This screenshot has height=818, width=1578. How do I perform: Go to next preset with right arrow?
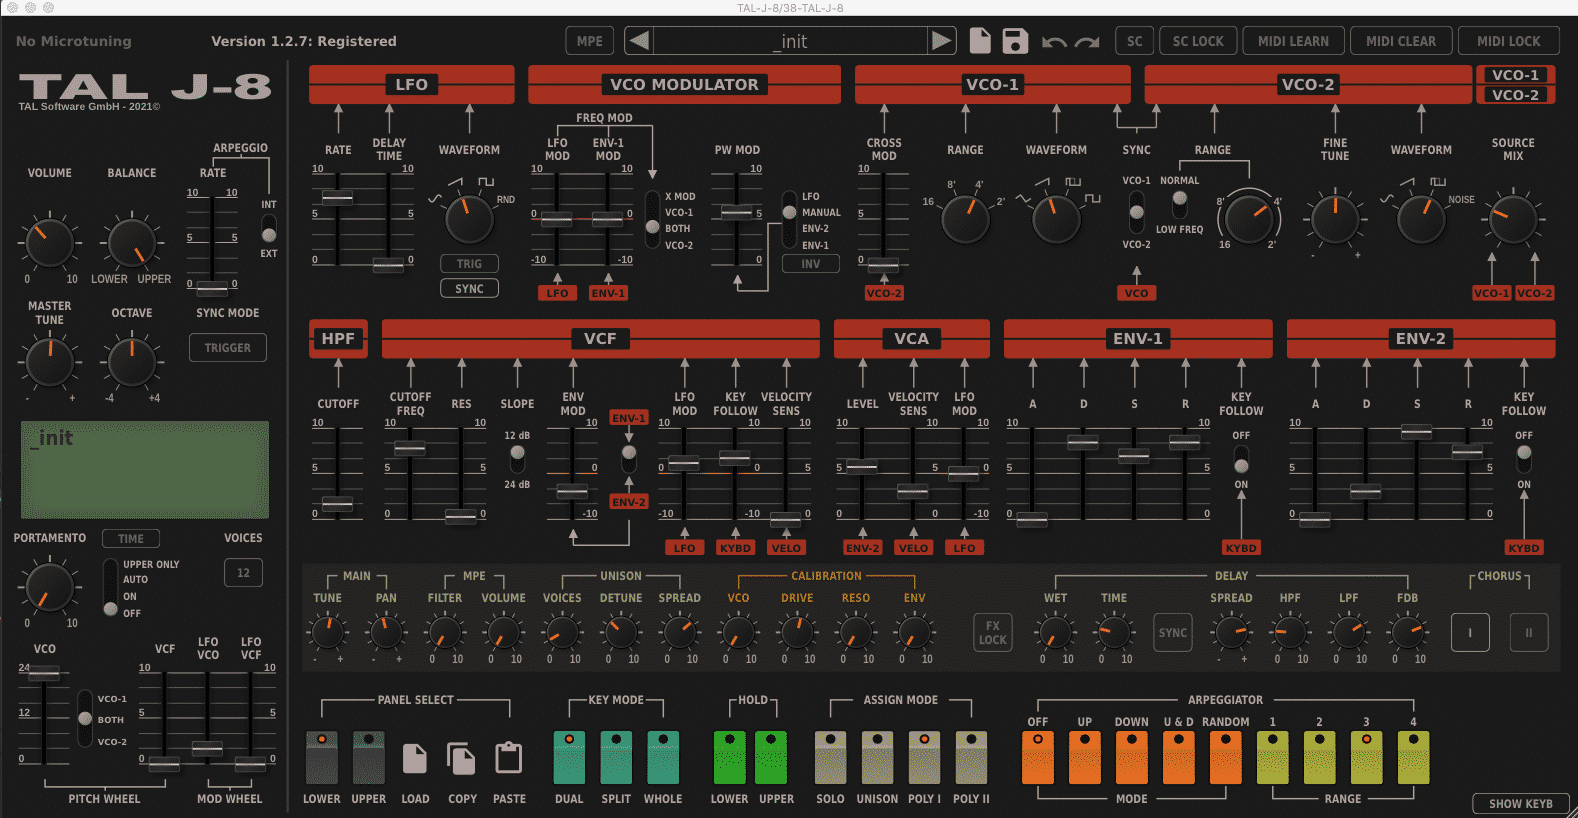[x=941, y=41]
